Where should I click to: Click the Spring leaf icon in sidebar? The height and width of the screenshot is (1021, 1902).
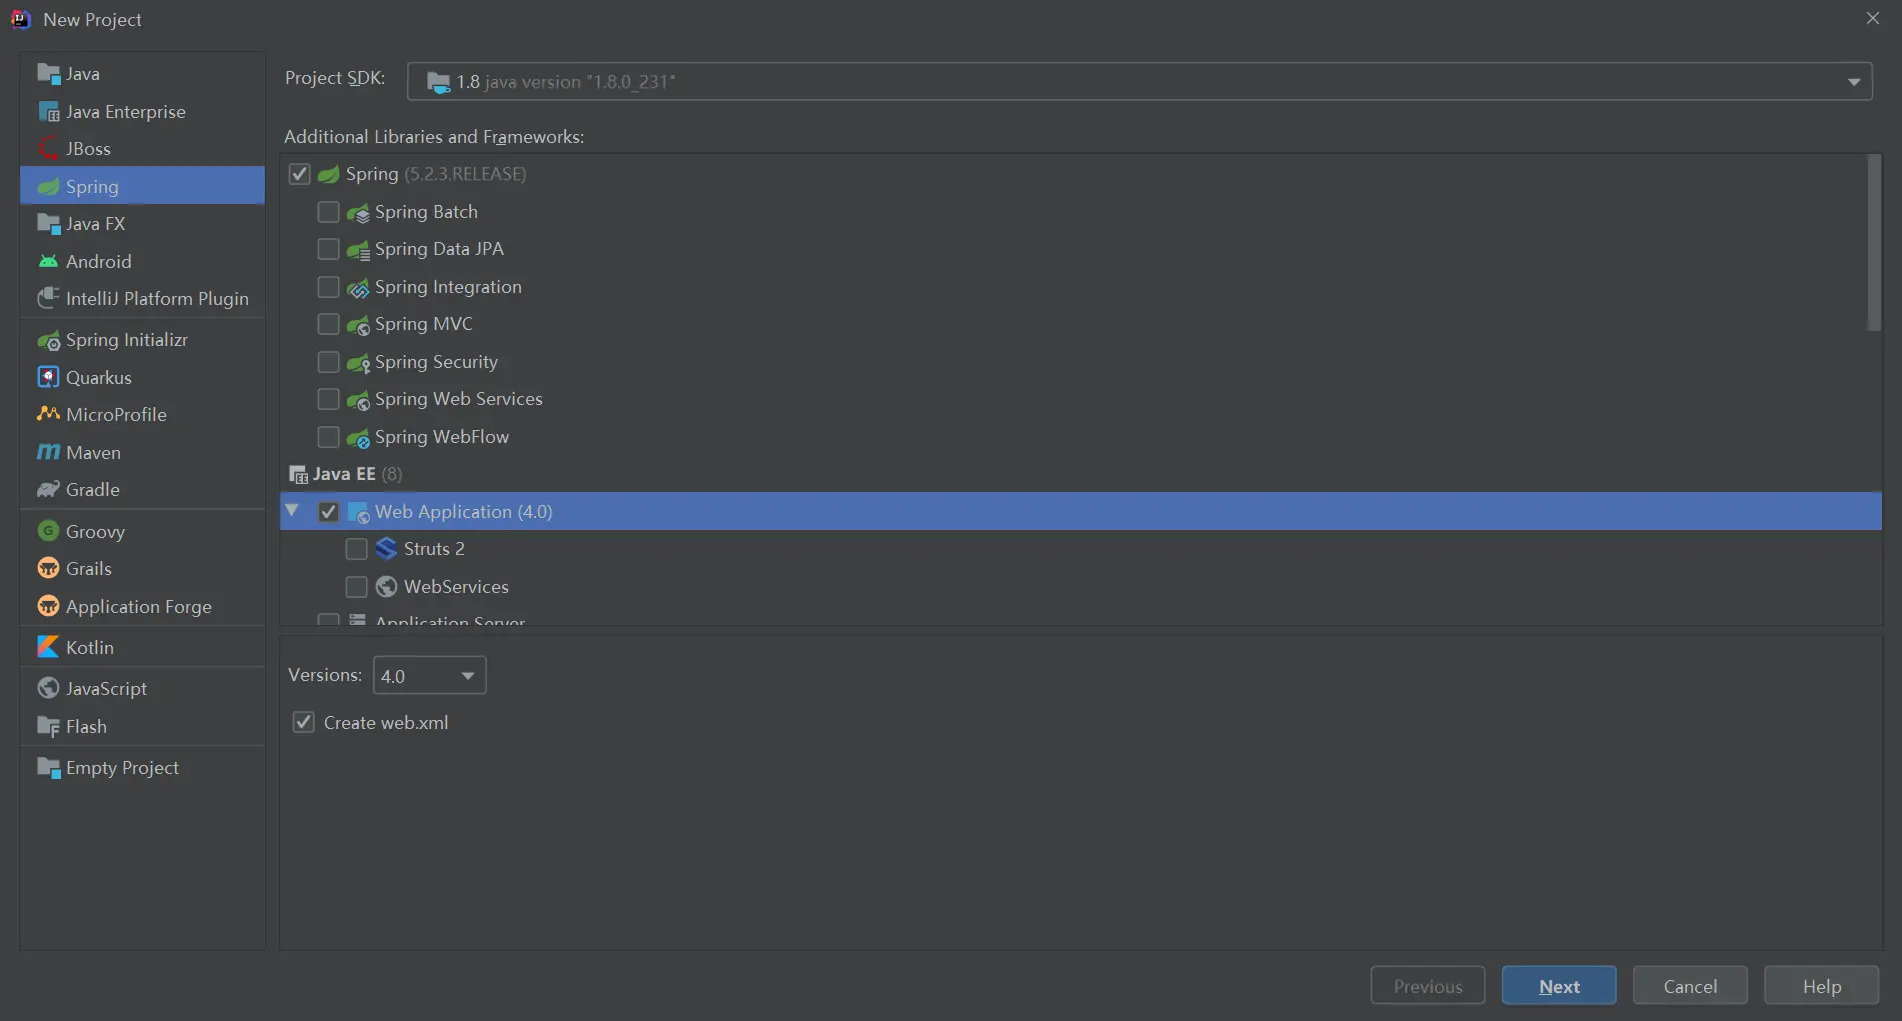click(x=48, y=187)
